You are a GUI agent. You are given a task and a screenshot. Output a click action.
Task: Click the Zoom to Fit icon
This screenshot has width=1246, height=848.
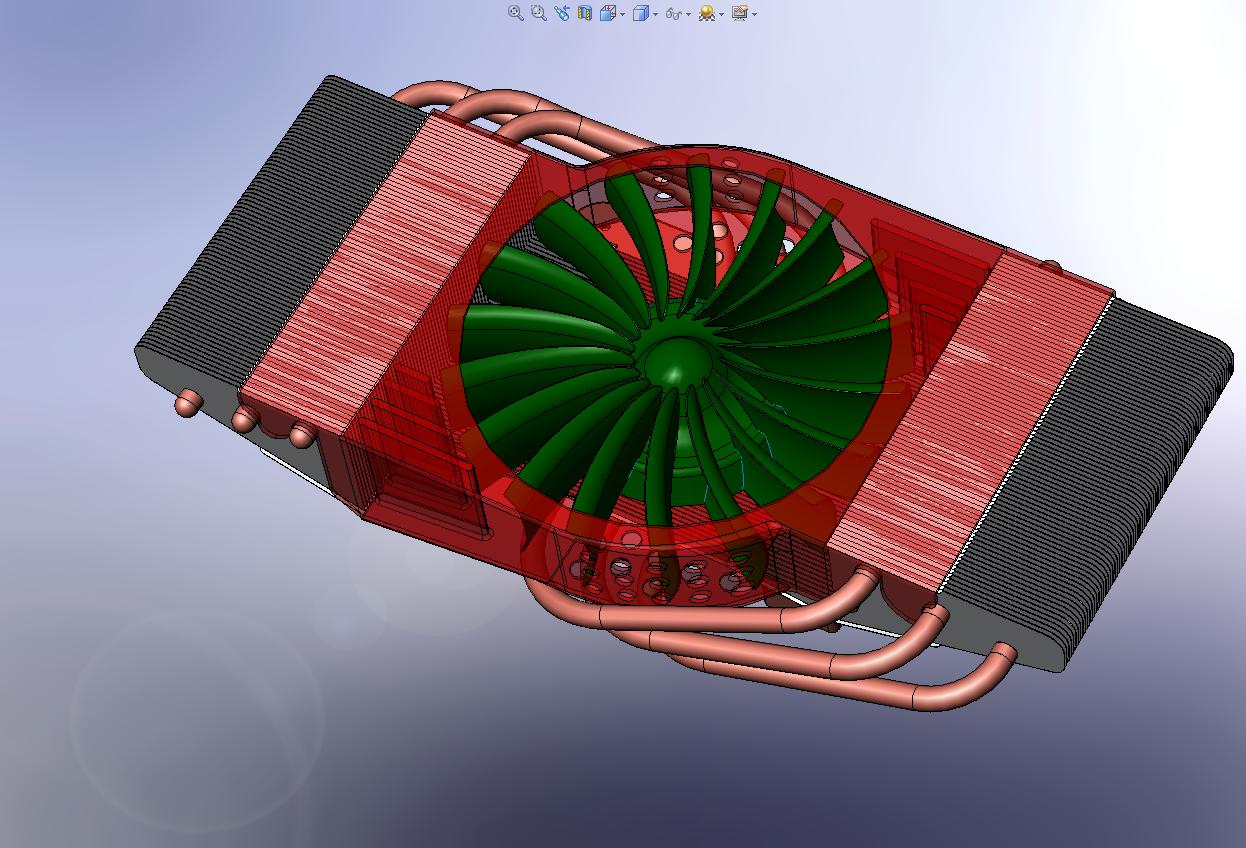tap(516, 13)
